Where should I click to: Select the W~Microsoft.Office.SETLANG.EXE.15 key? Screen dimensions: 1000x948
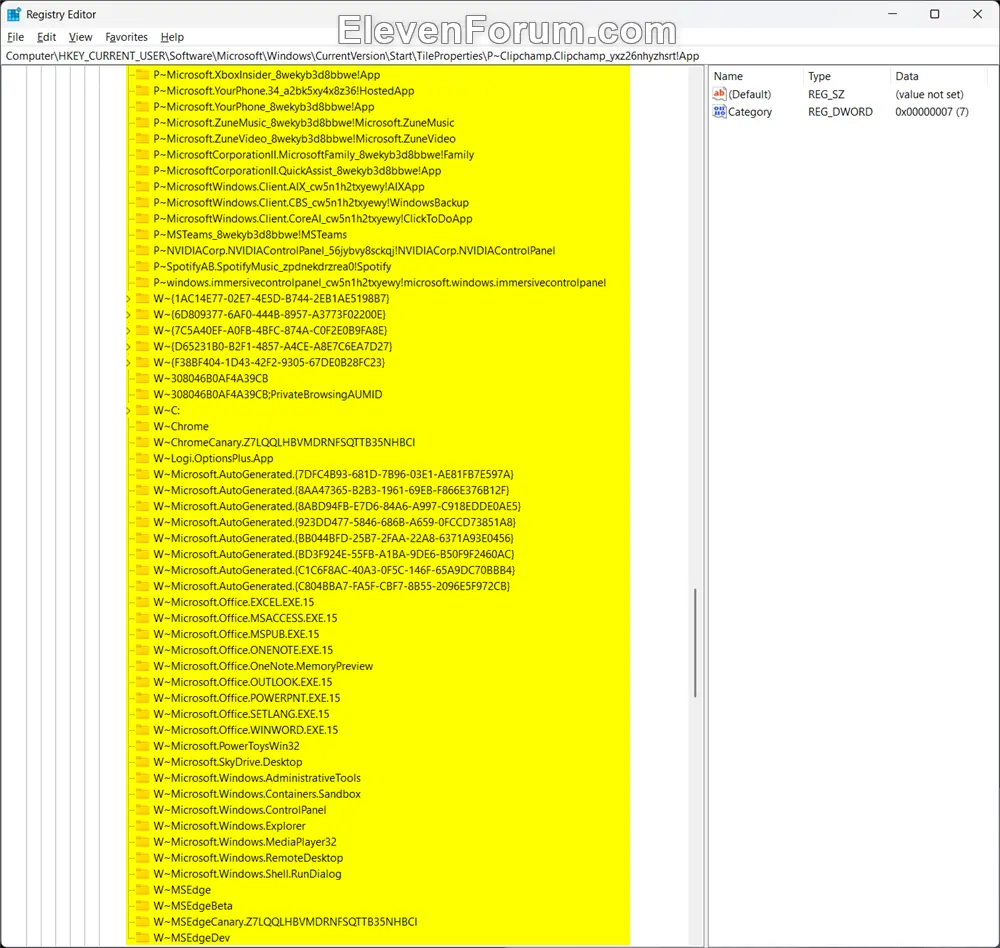point(242,714)
